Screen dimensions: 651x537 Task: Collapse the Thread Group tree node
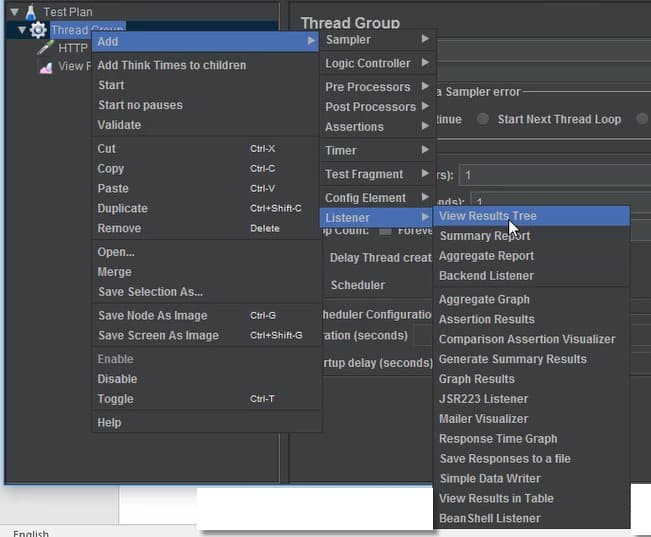[x=22, y=30]
